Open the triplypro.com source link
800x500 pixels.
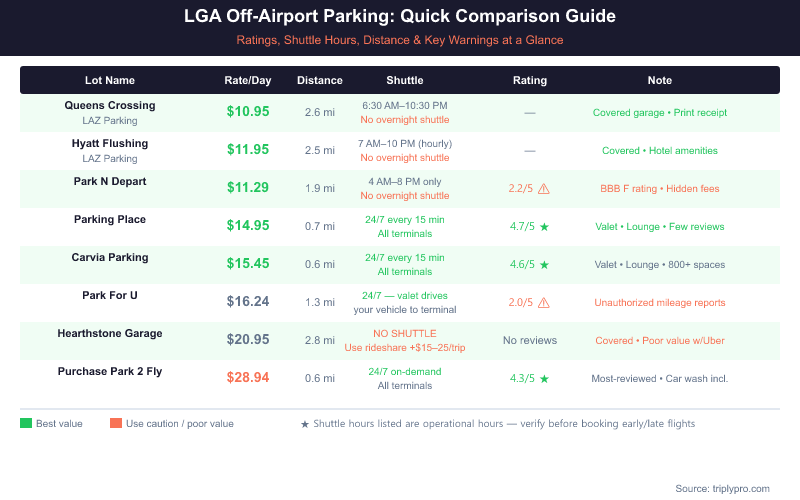[x=722, y=488]
